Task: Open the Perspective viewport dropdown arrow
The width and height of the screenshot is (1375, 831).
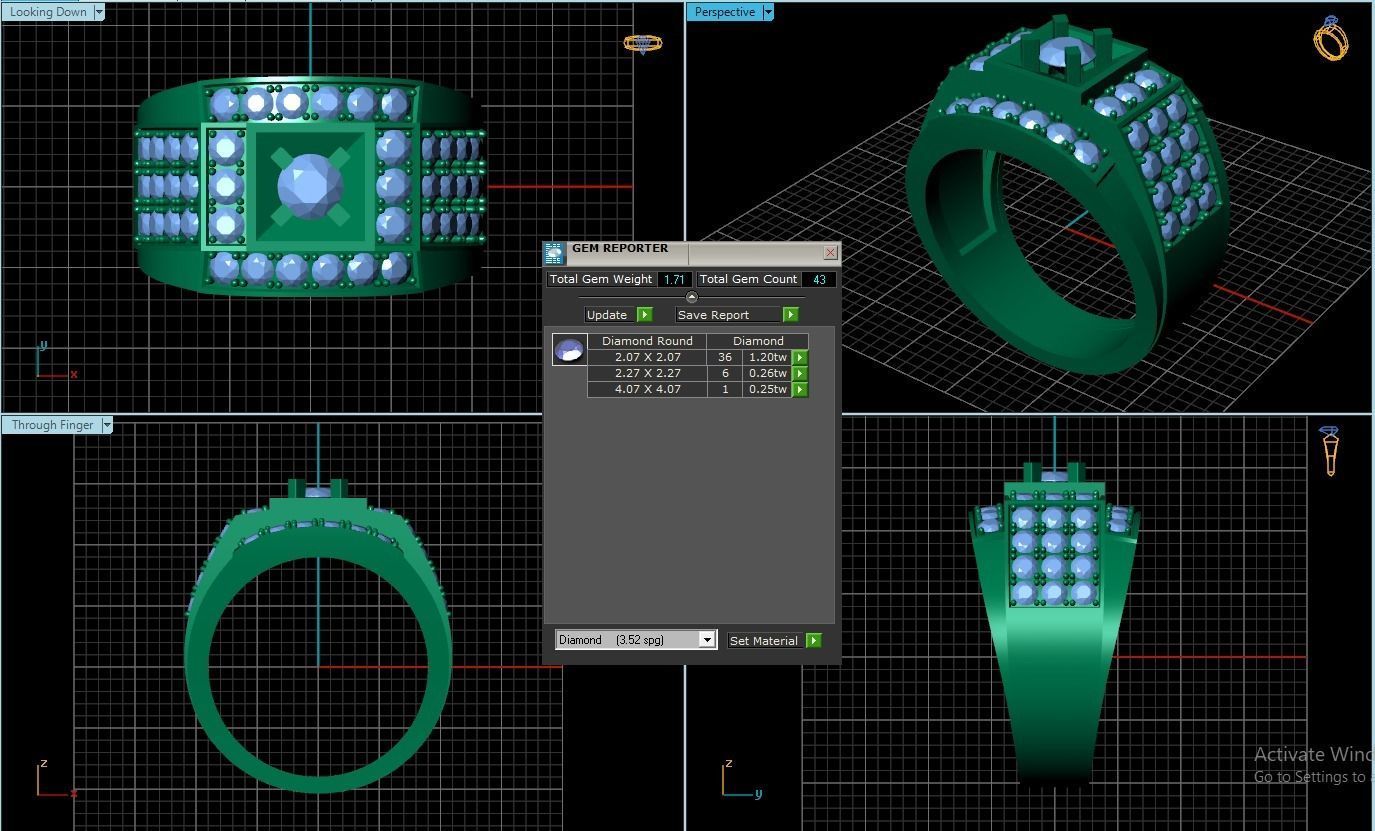Action: (768, 12)
